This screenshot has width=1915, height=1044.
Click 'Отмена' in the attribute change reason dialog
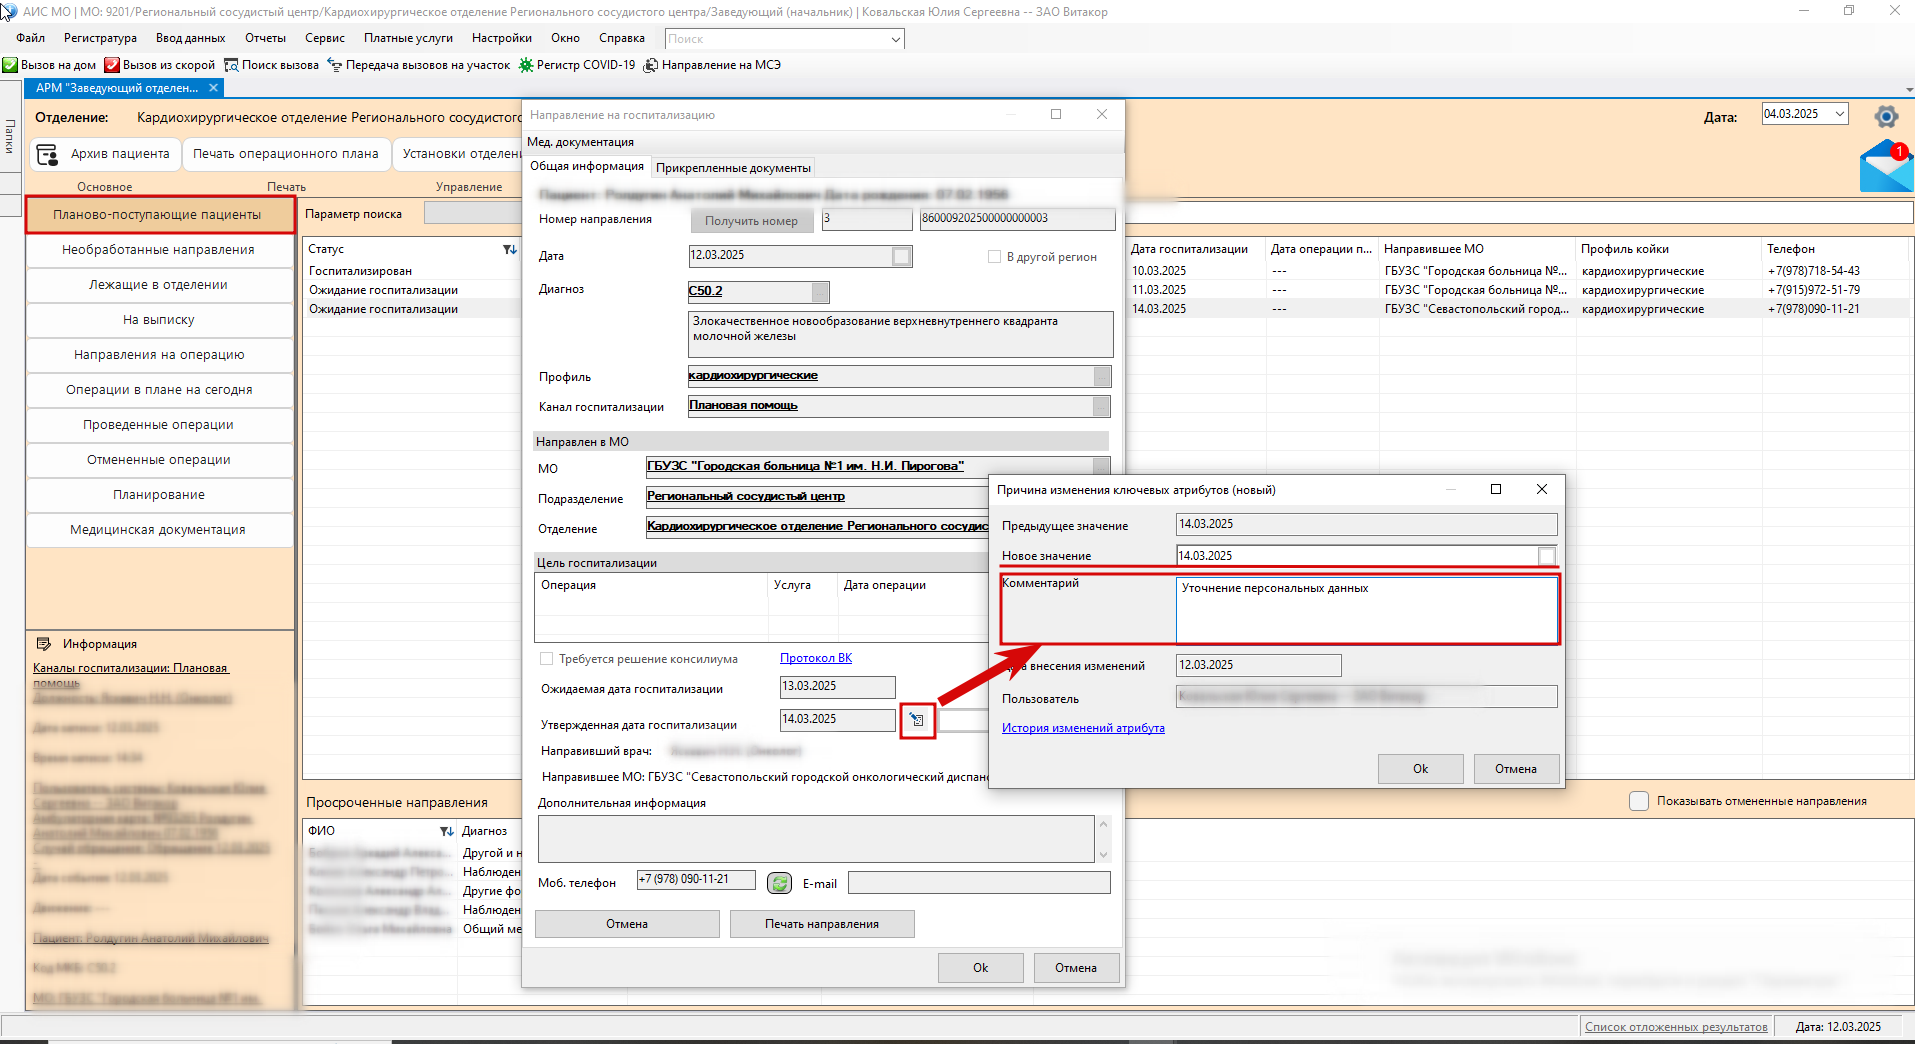click(1515, 769)
